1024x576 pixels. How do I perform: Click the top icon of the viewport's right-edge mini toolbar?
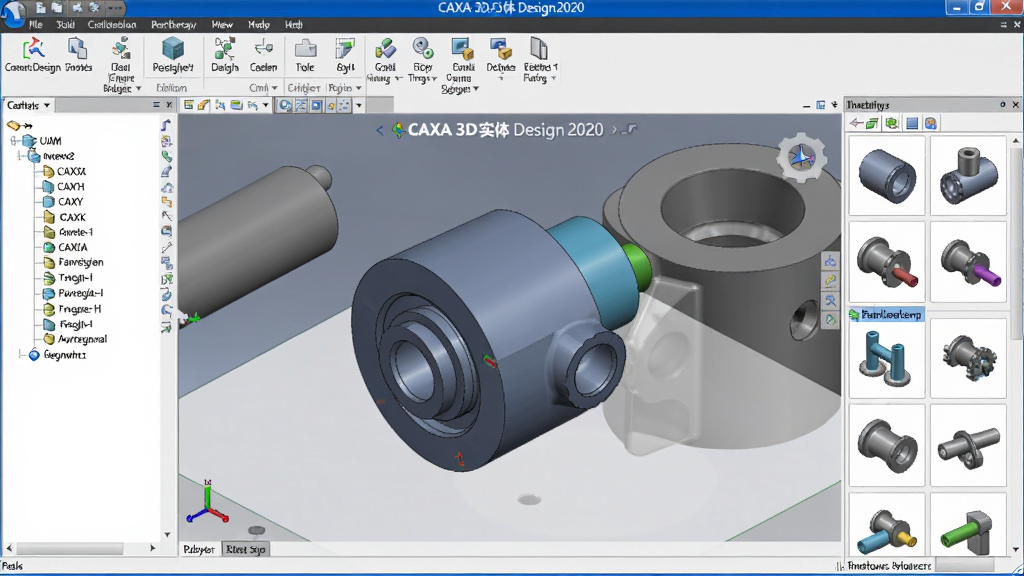[830, 261]
